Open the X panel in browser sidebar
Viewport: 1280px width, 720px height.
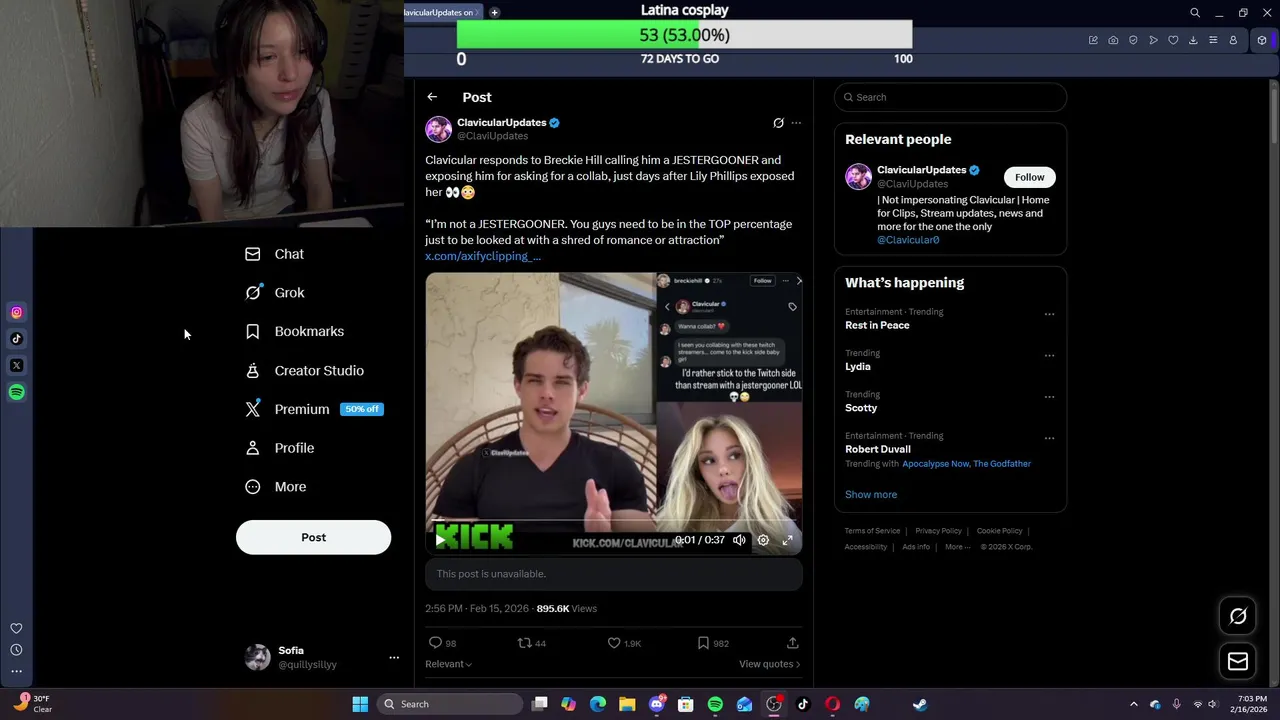pyautogui.click(x=16, y=366)
